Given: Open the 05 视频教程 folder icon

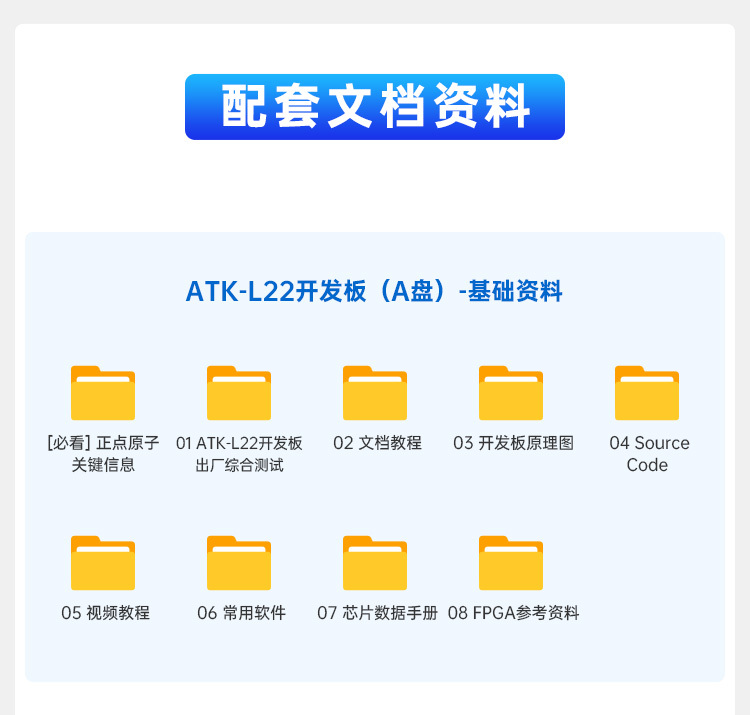Looking at the screenshot, I should point(103,563).
